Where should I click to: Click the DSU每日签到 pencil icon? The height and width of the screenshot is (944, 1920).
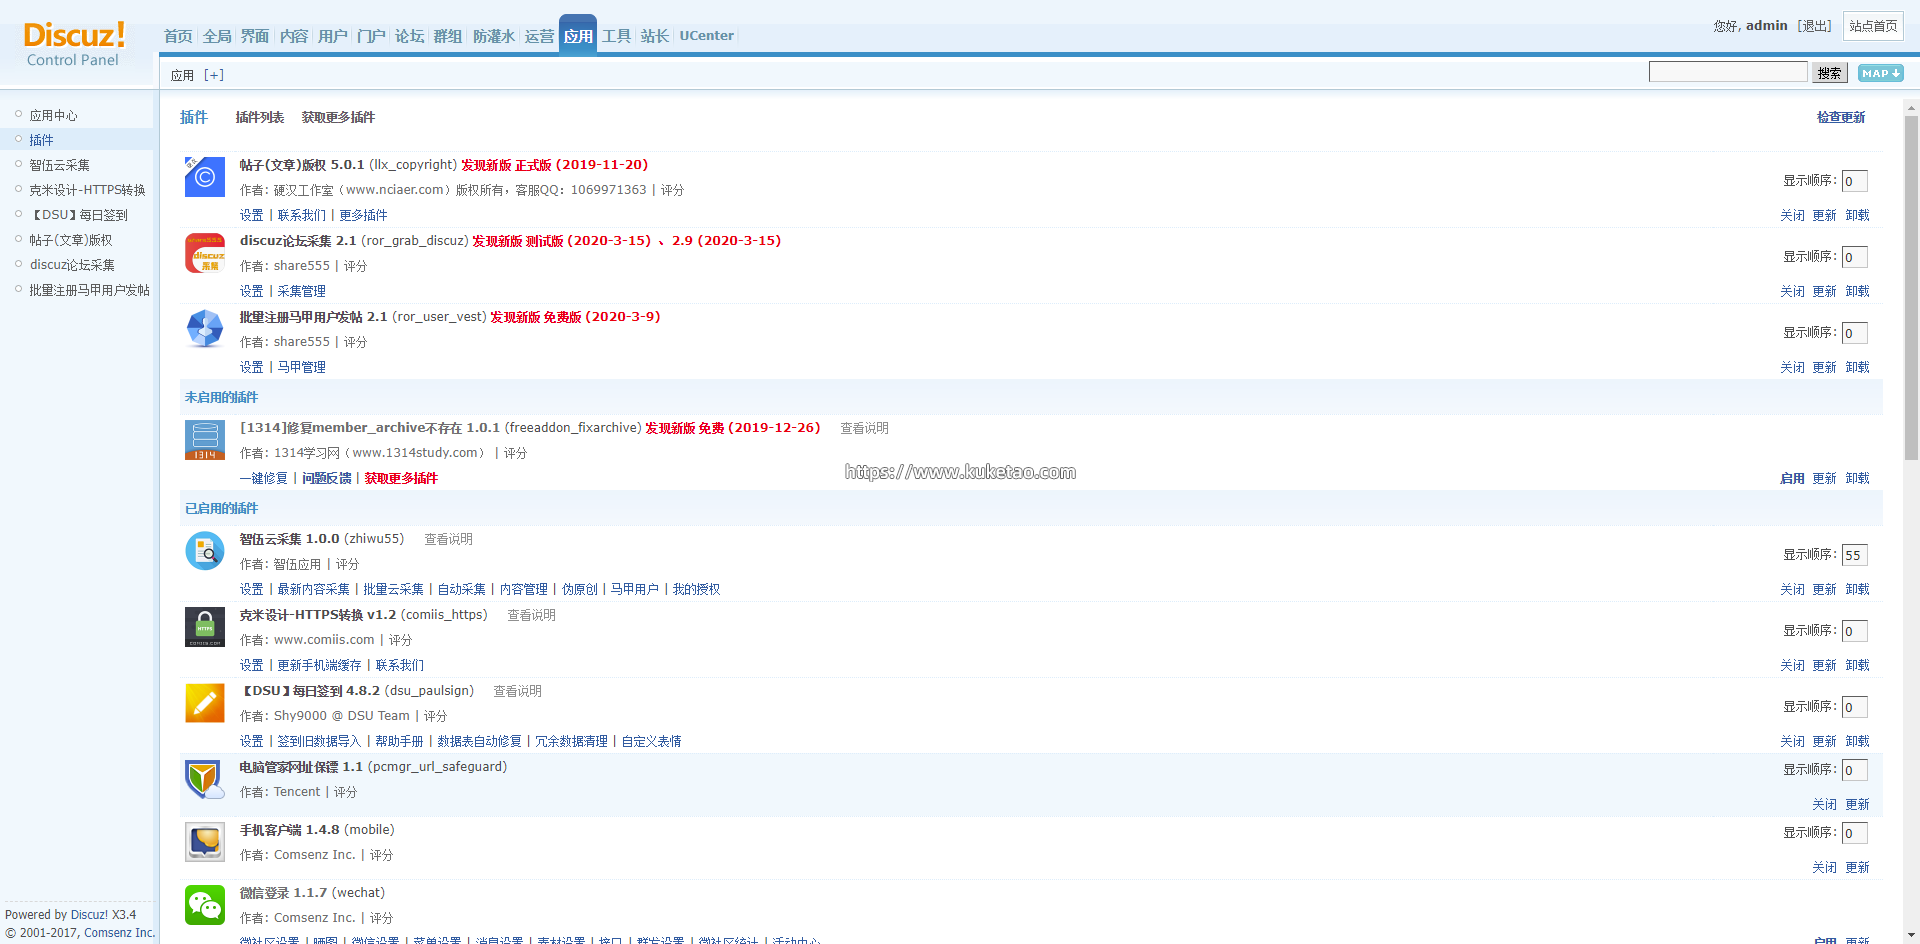tap(205, 703)
